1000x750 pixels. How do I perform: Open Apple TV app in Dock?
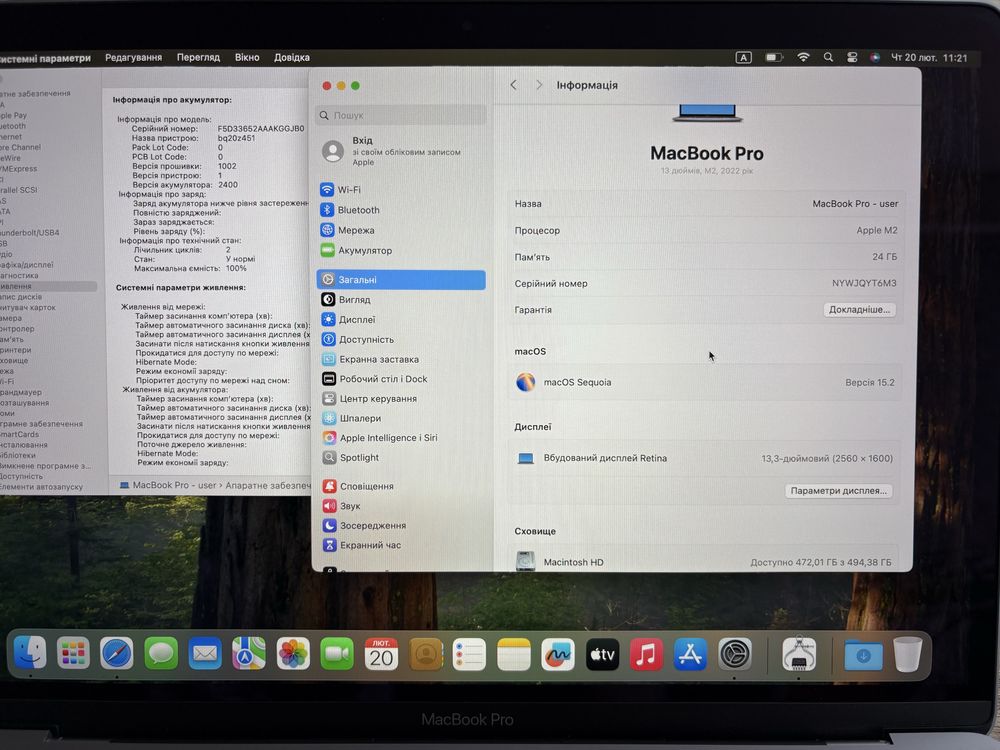pos(602,654)
